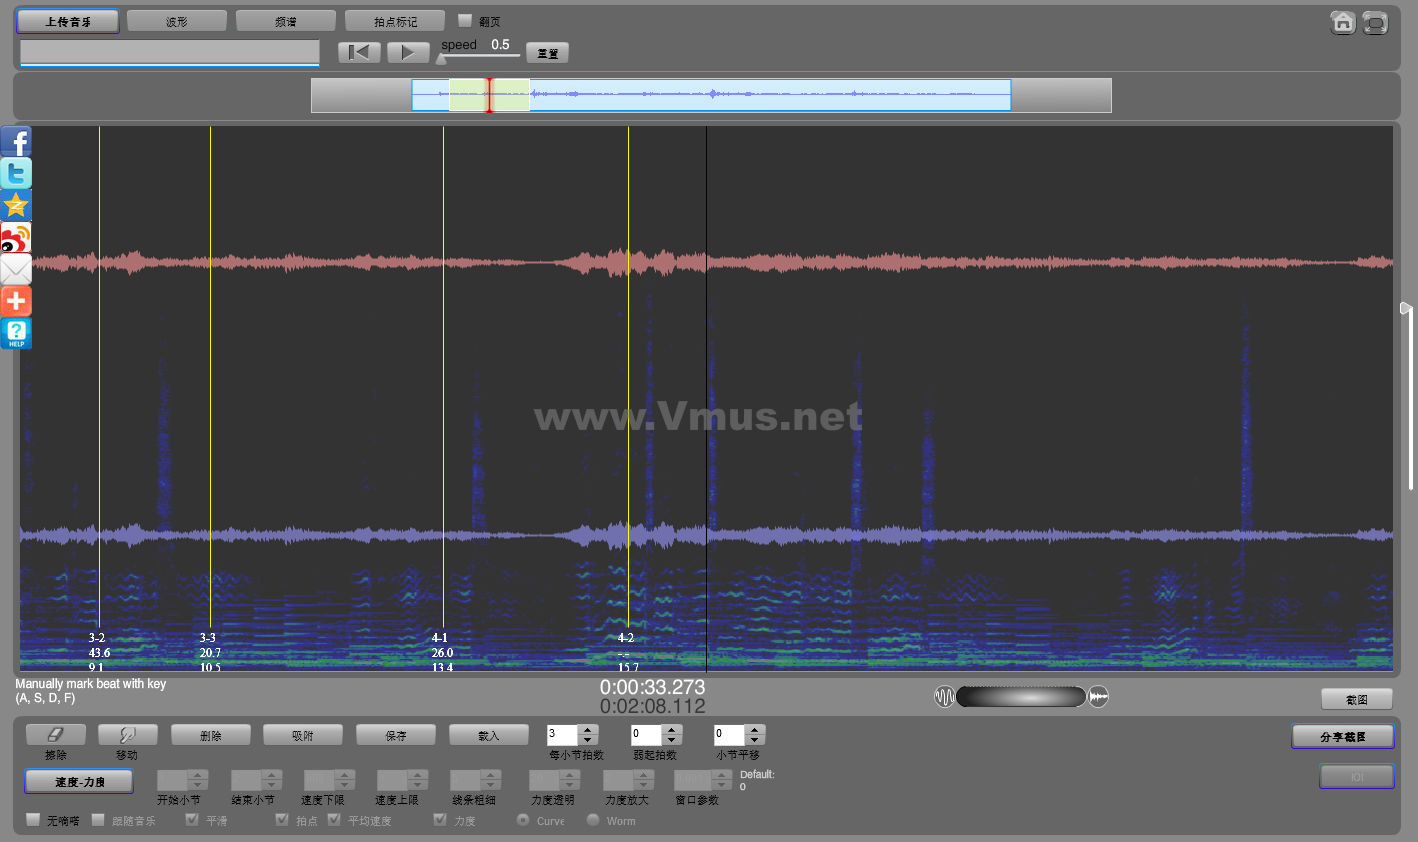
Task: Select the eraser (擦除) tool
Action: pyautogui.click(x=56, y=735)
